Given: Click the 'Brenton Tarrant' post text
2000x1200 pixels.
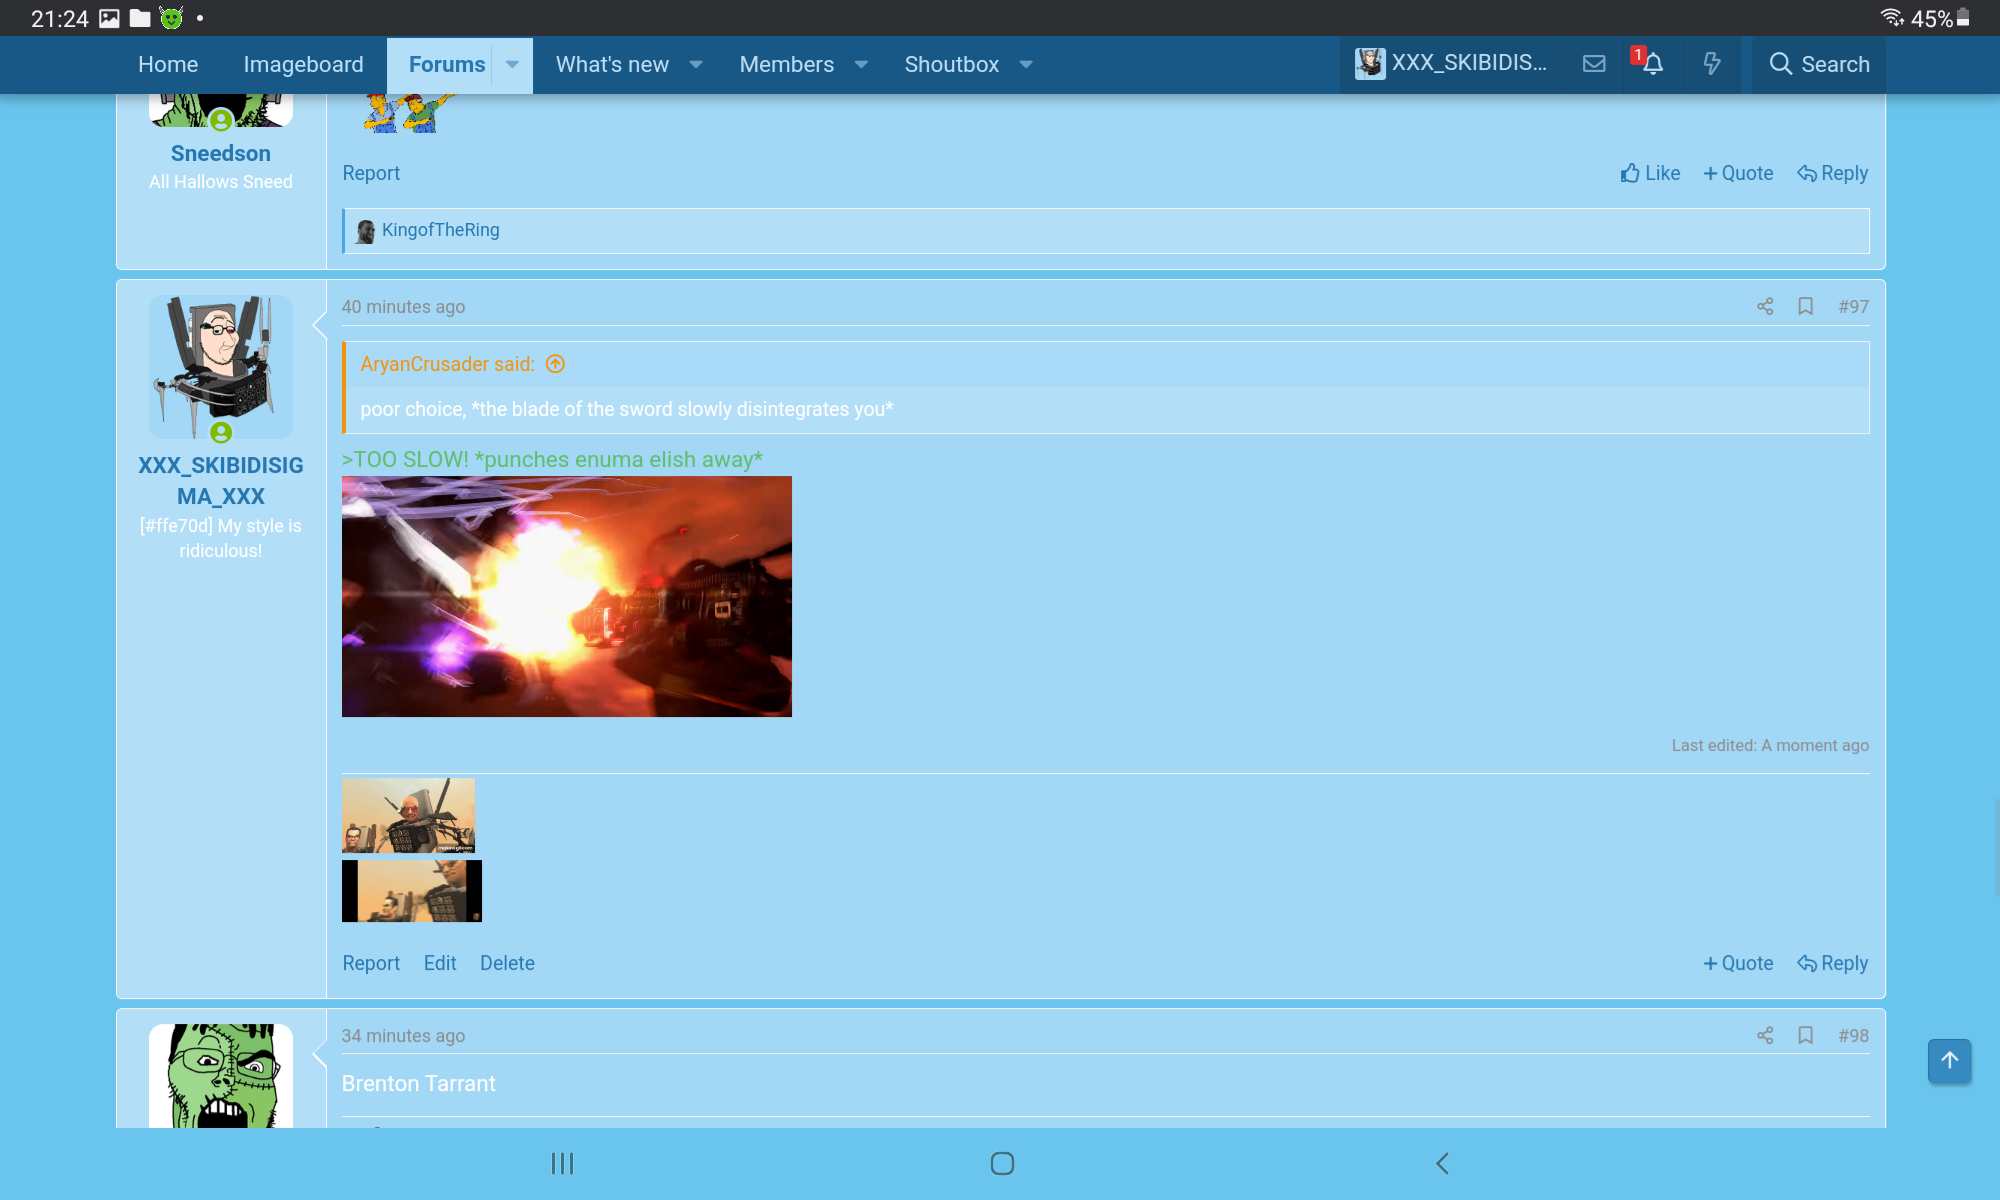Looking at the screenshot, I should [418, 1083].
